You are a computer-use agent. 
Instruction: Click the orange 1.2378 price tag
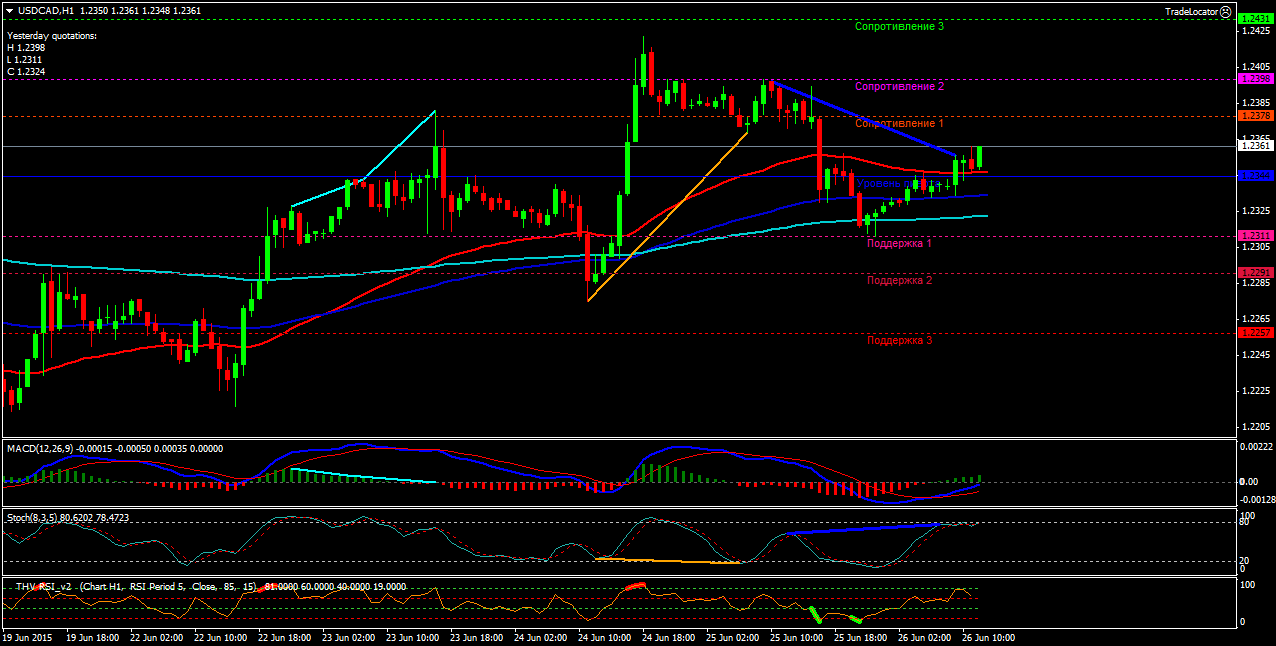(1255, 115)
